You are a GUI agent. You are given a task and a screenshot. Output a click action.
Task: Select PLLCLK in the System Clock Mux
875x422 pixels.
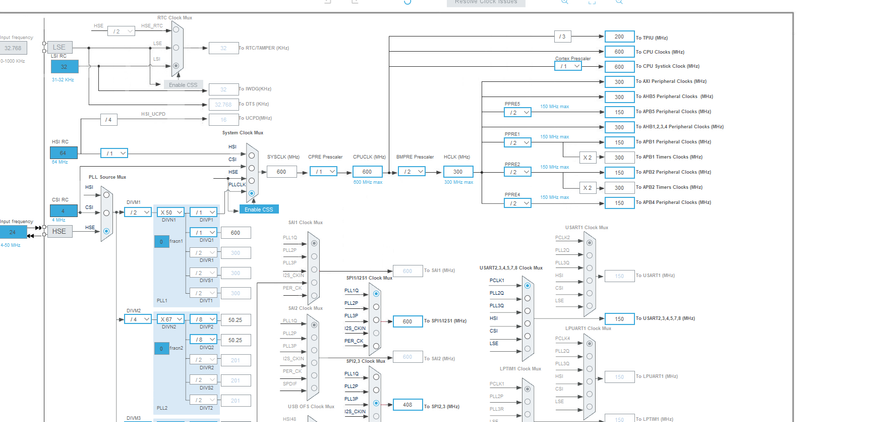[x=252, y=193]
